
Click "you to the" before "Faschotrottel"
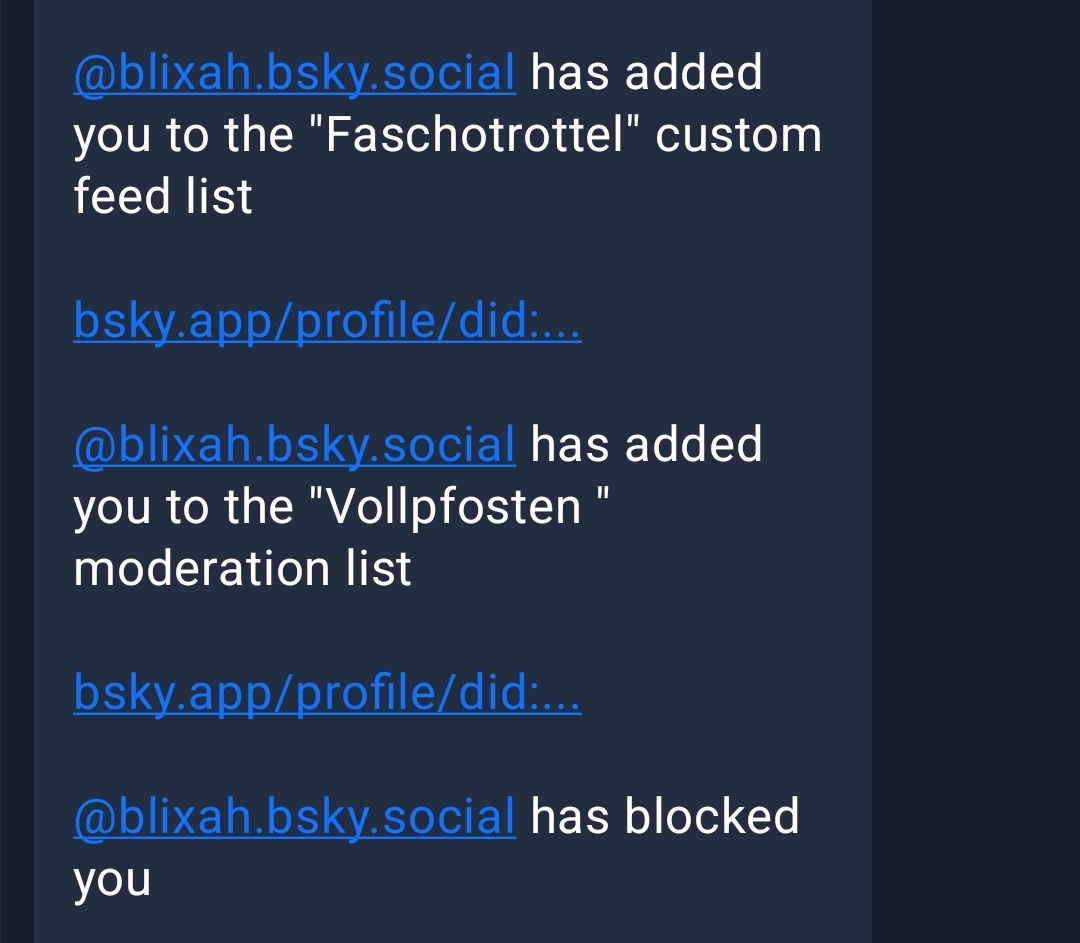click(183, 135)
